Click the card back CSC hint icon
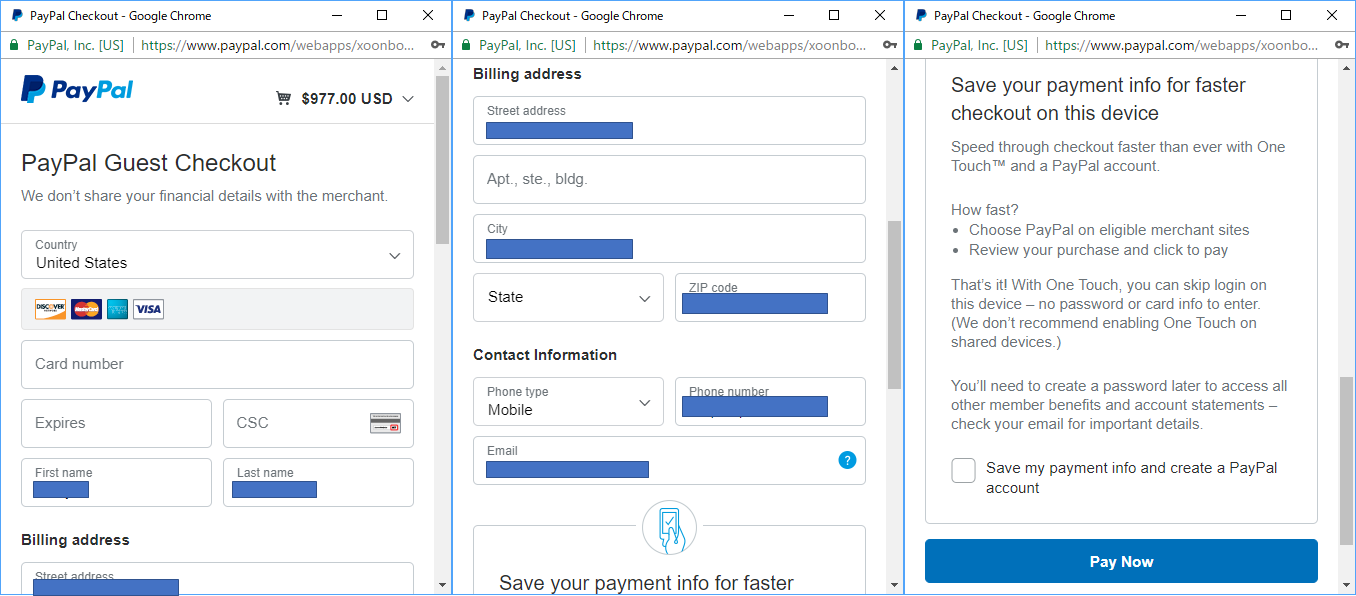The image size is (1356, 596). (x=385, y=423)
